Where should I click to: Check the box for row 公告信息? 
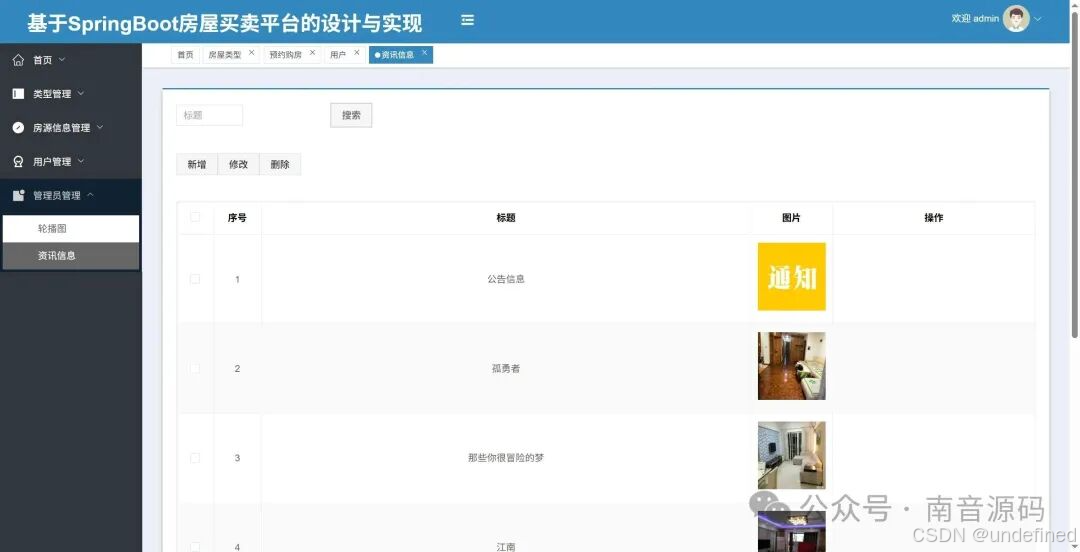pos(195,279)
